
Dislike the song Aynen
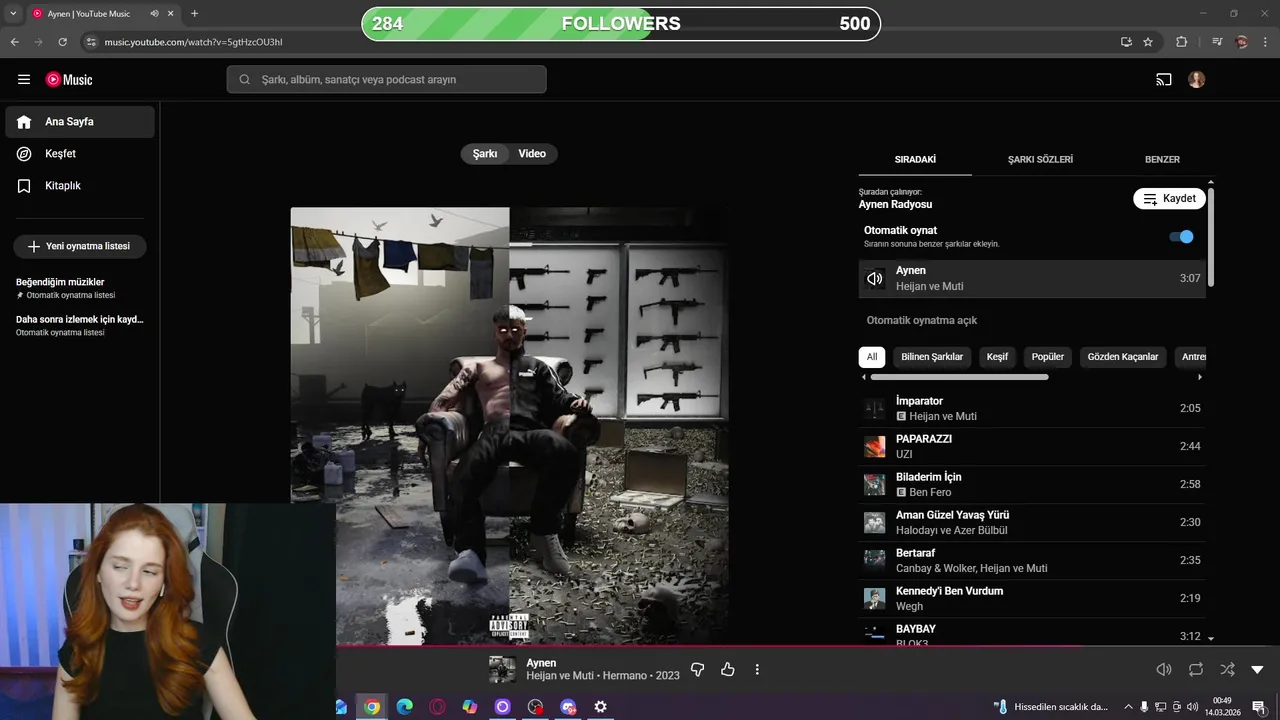point(698,670)
